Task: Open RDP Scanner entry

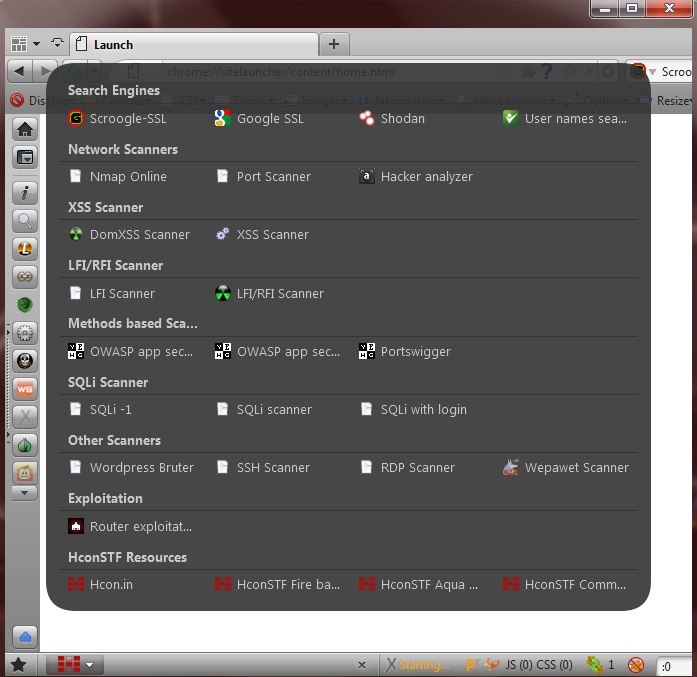Action: tap(408, 467)
